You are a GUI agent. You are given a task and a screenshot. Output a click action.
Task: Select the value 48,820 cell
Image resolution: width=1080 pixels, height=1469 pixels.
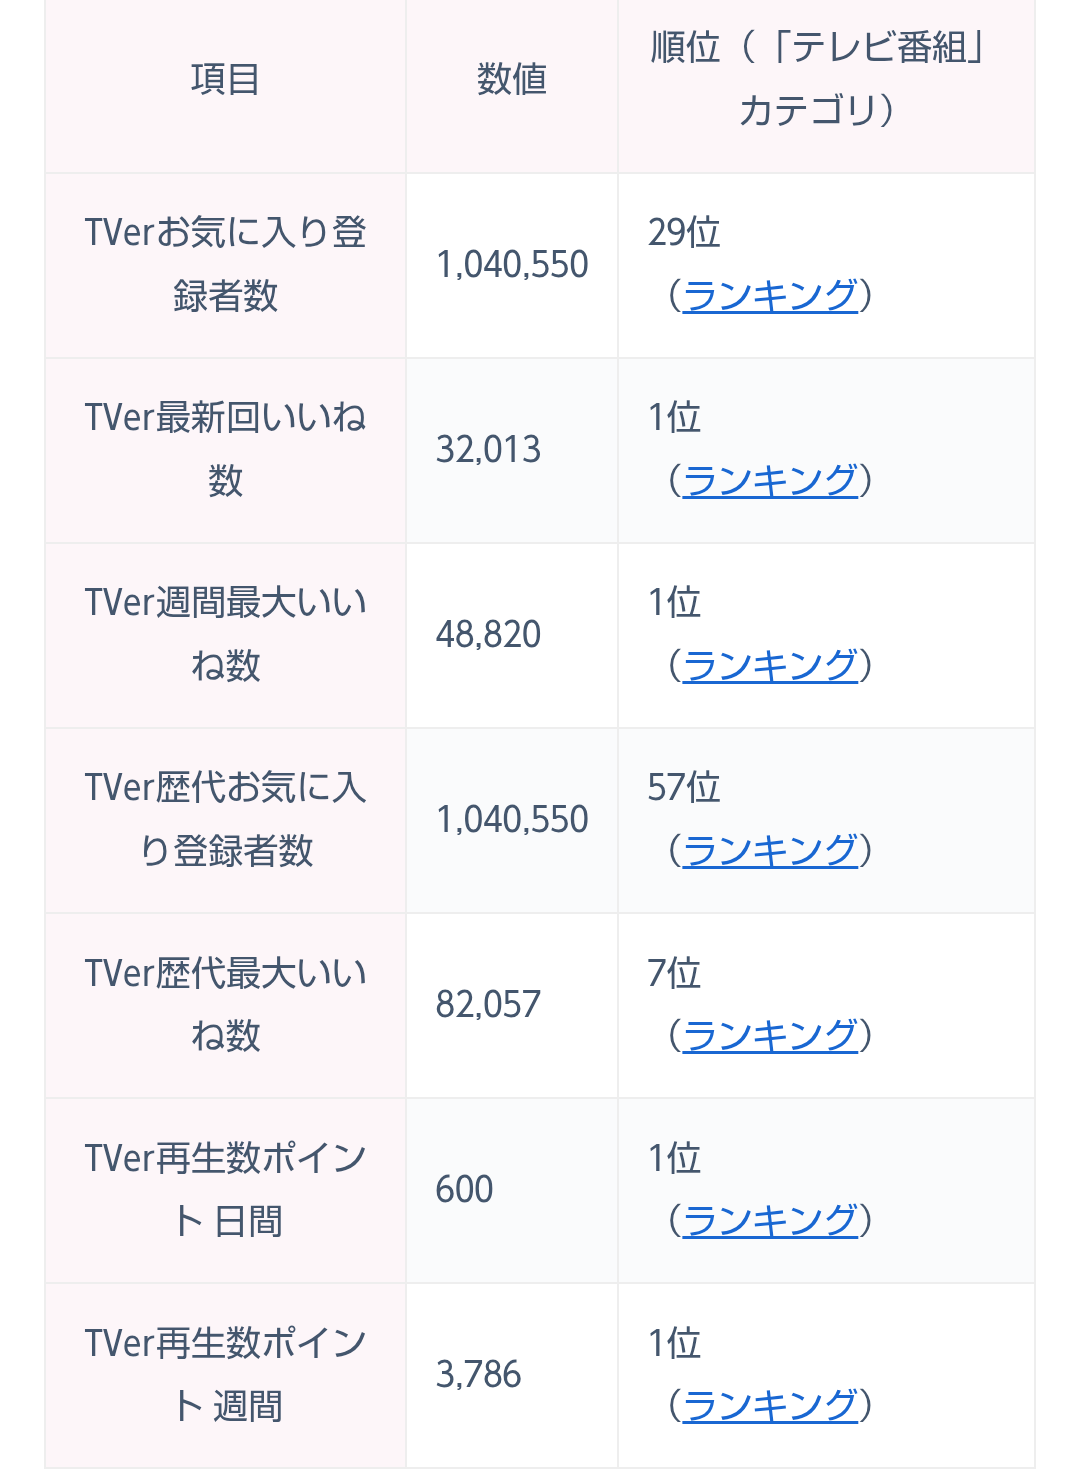[x=488, y=635]
